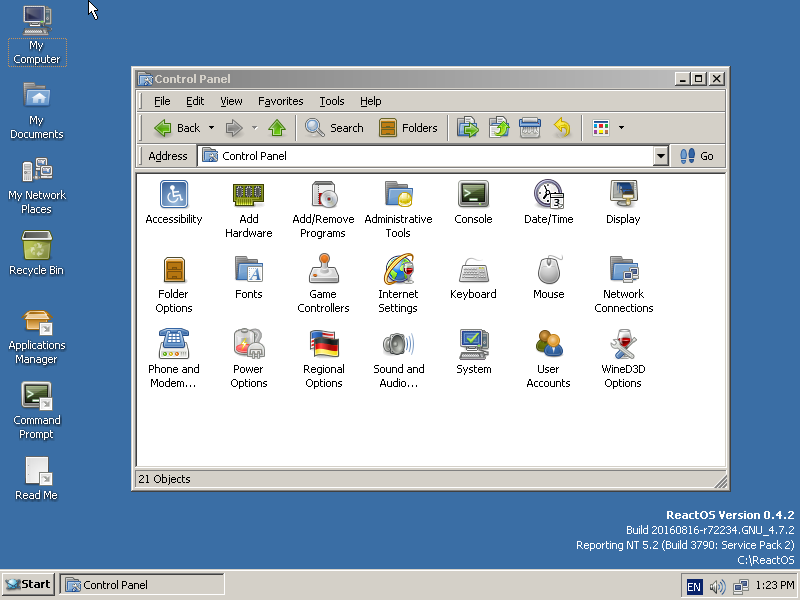Click the Search button
Screen dimensions: 800x600
click(x=334, y=128)
